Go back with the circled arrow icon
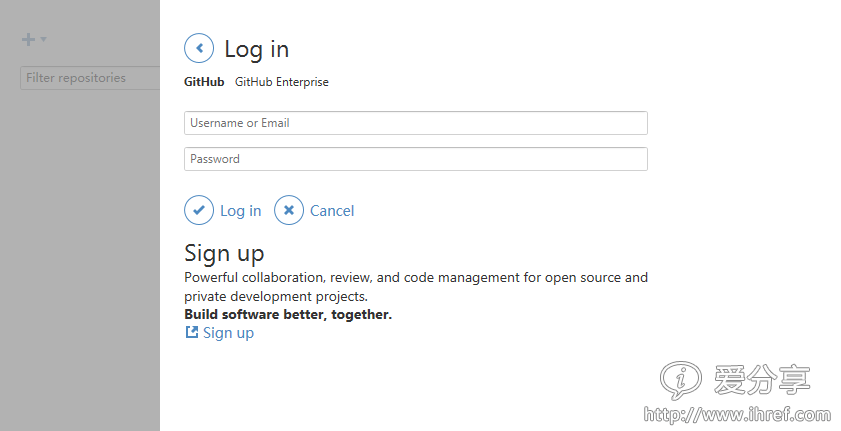The image size is (841, 431). coord(199,48)
